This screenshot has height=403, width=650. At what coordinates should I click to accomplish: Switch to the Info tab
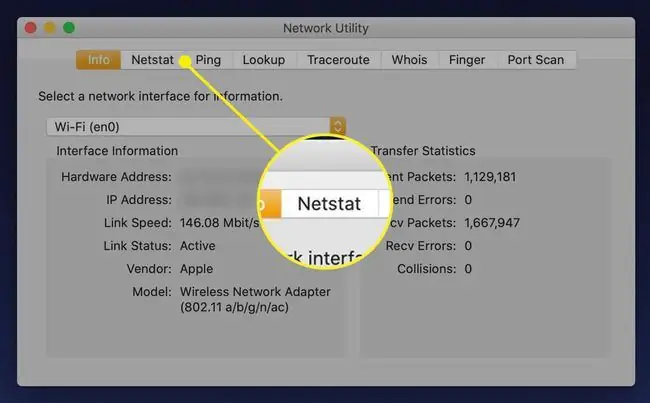click(99, 60)
